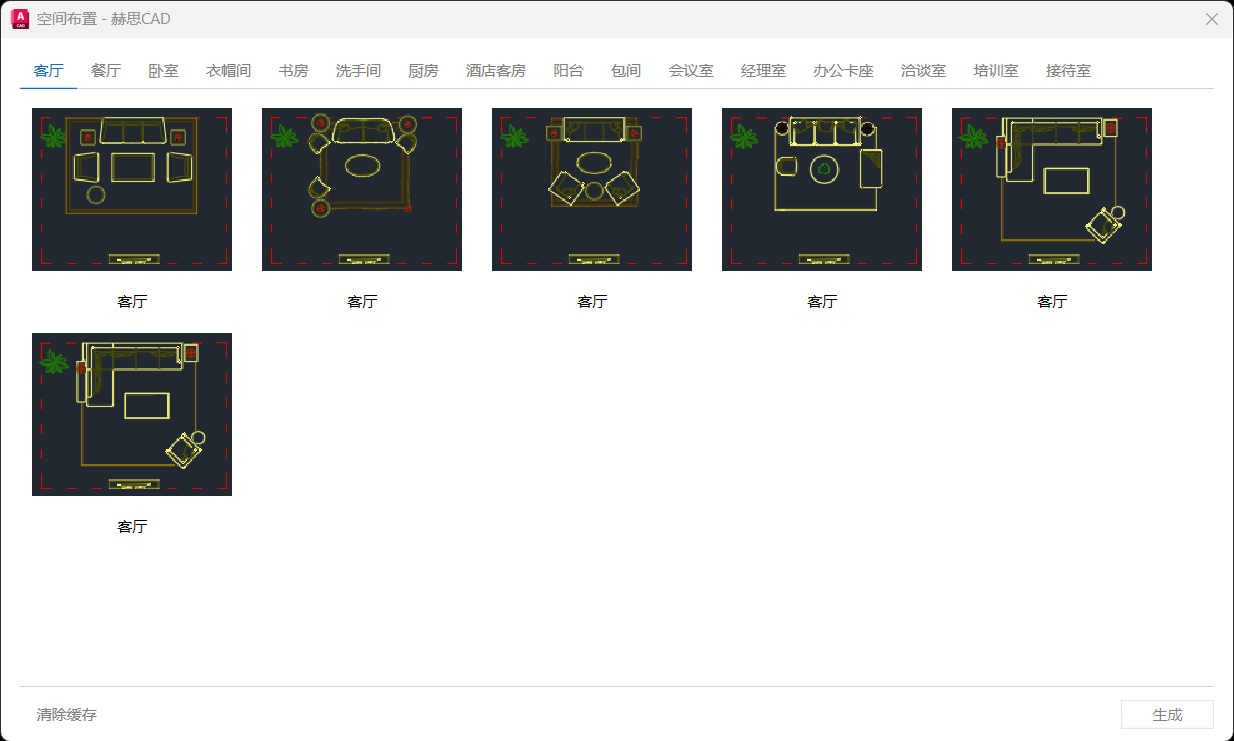Click the CAD app logo icon

point(18,19)
